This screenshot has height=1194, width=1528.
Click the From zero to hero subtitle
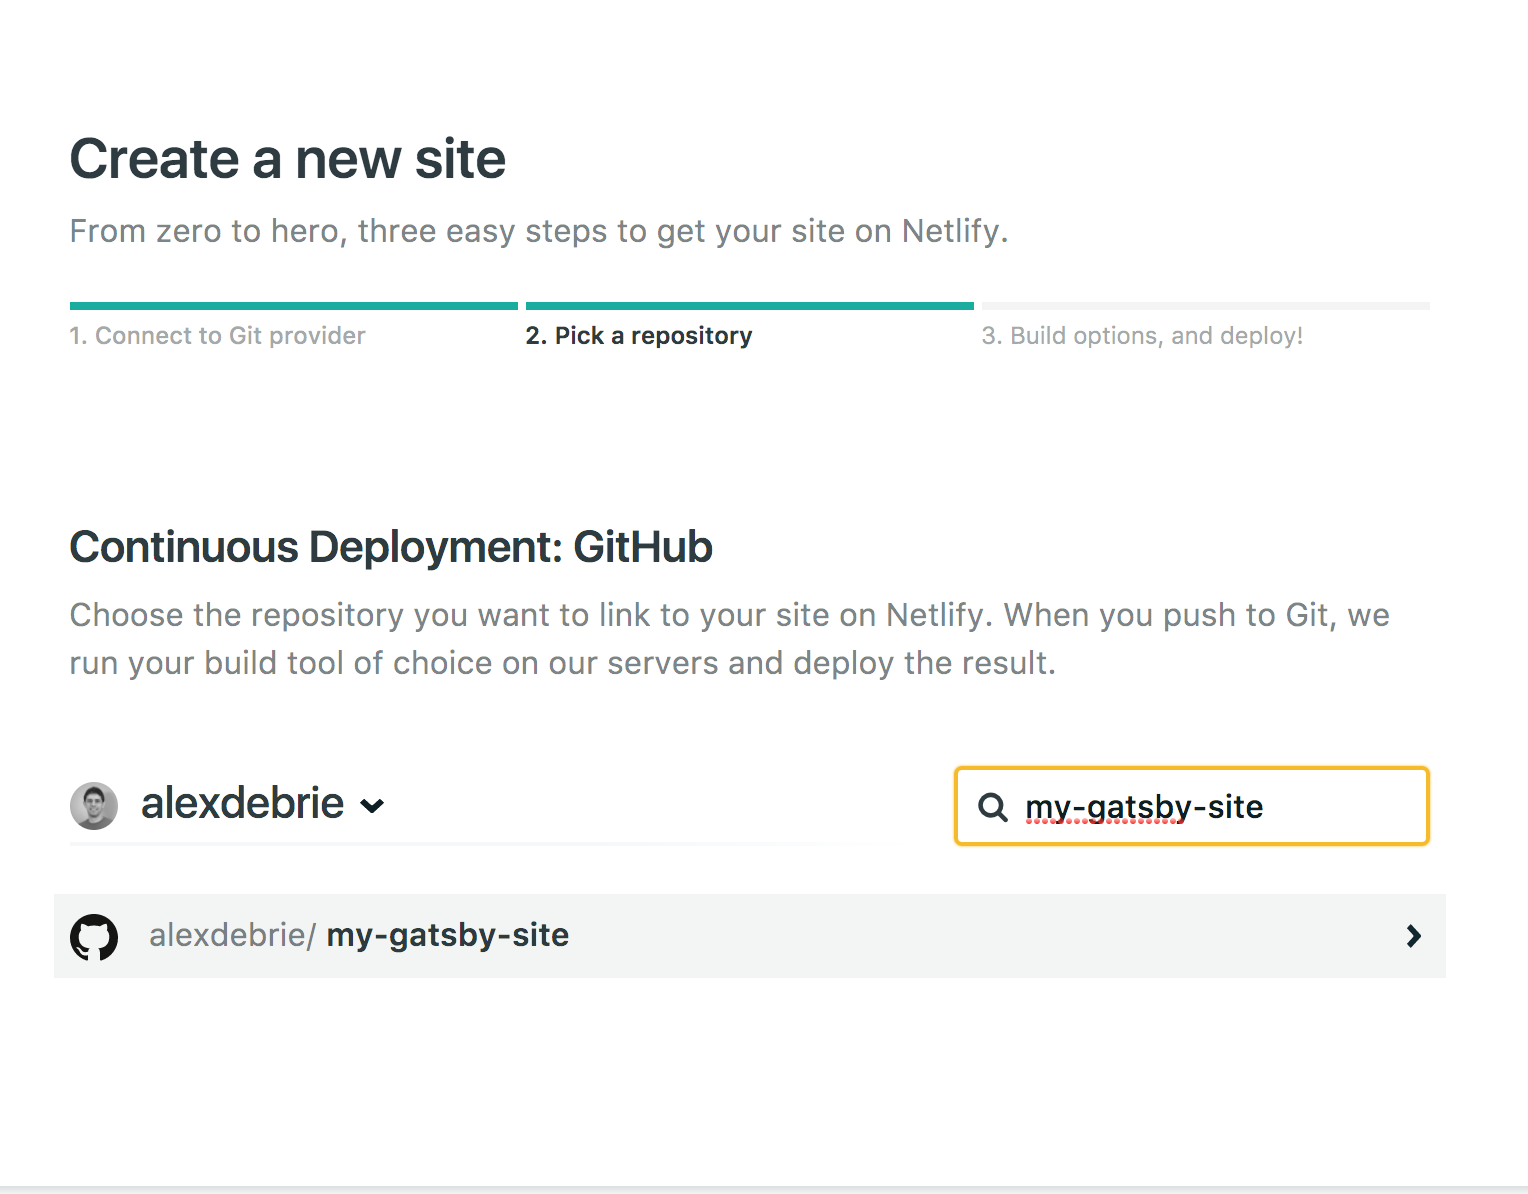[538, 231]
